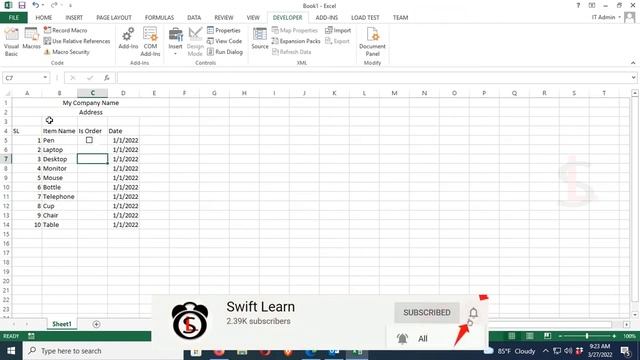Switch to Page Layout view
Image resolution: width=640 pixels, height=360 pixels.
(529, 336)
